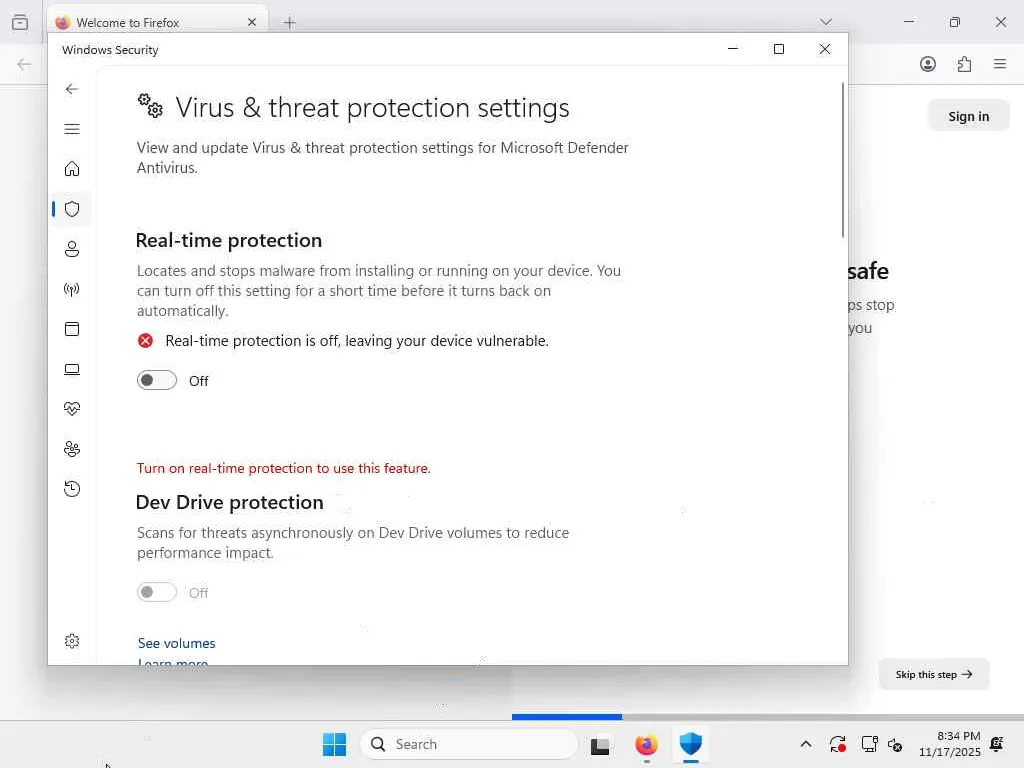Viewport: 1024px width, 768px height.
Task: Open Firefox View icon at top-left
Action: [x=20, y=22]
